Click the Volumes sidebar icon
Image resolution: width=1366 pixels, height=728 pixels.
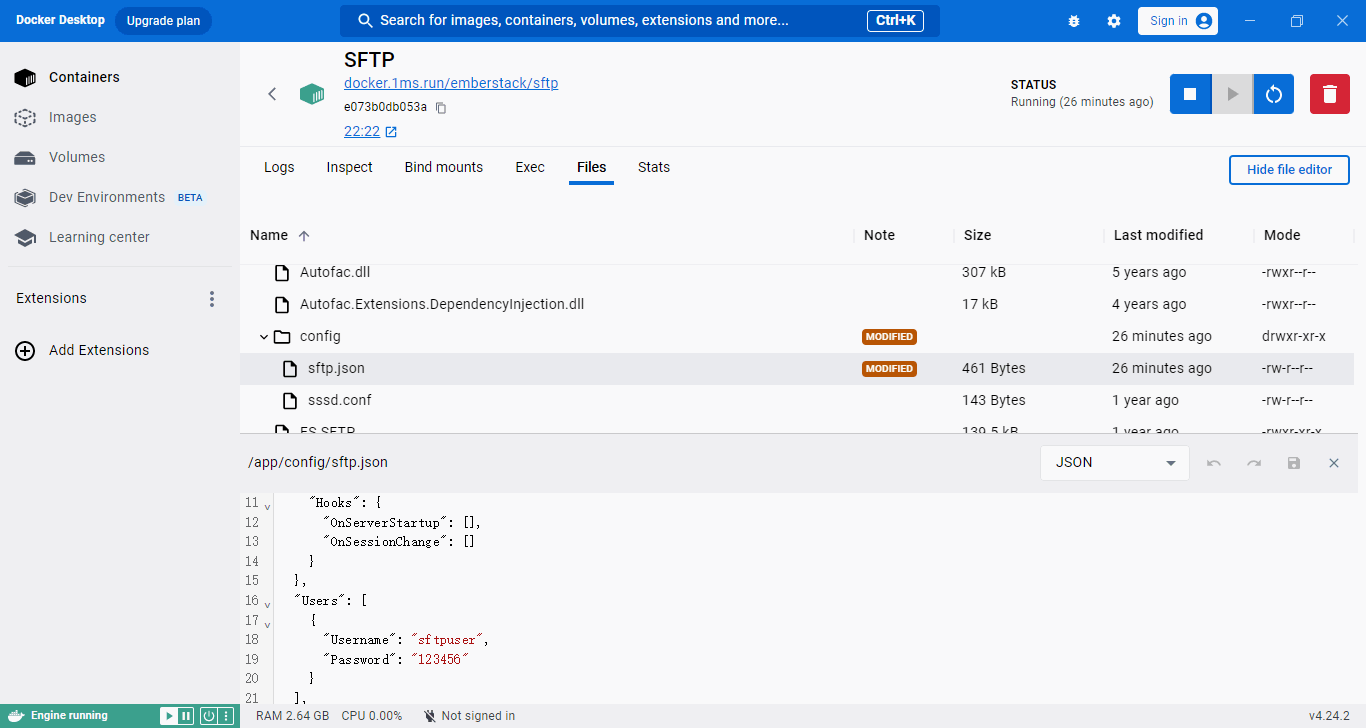25,157
